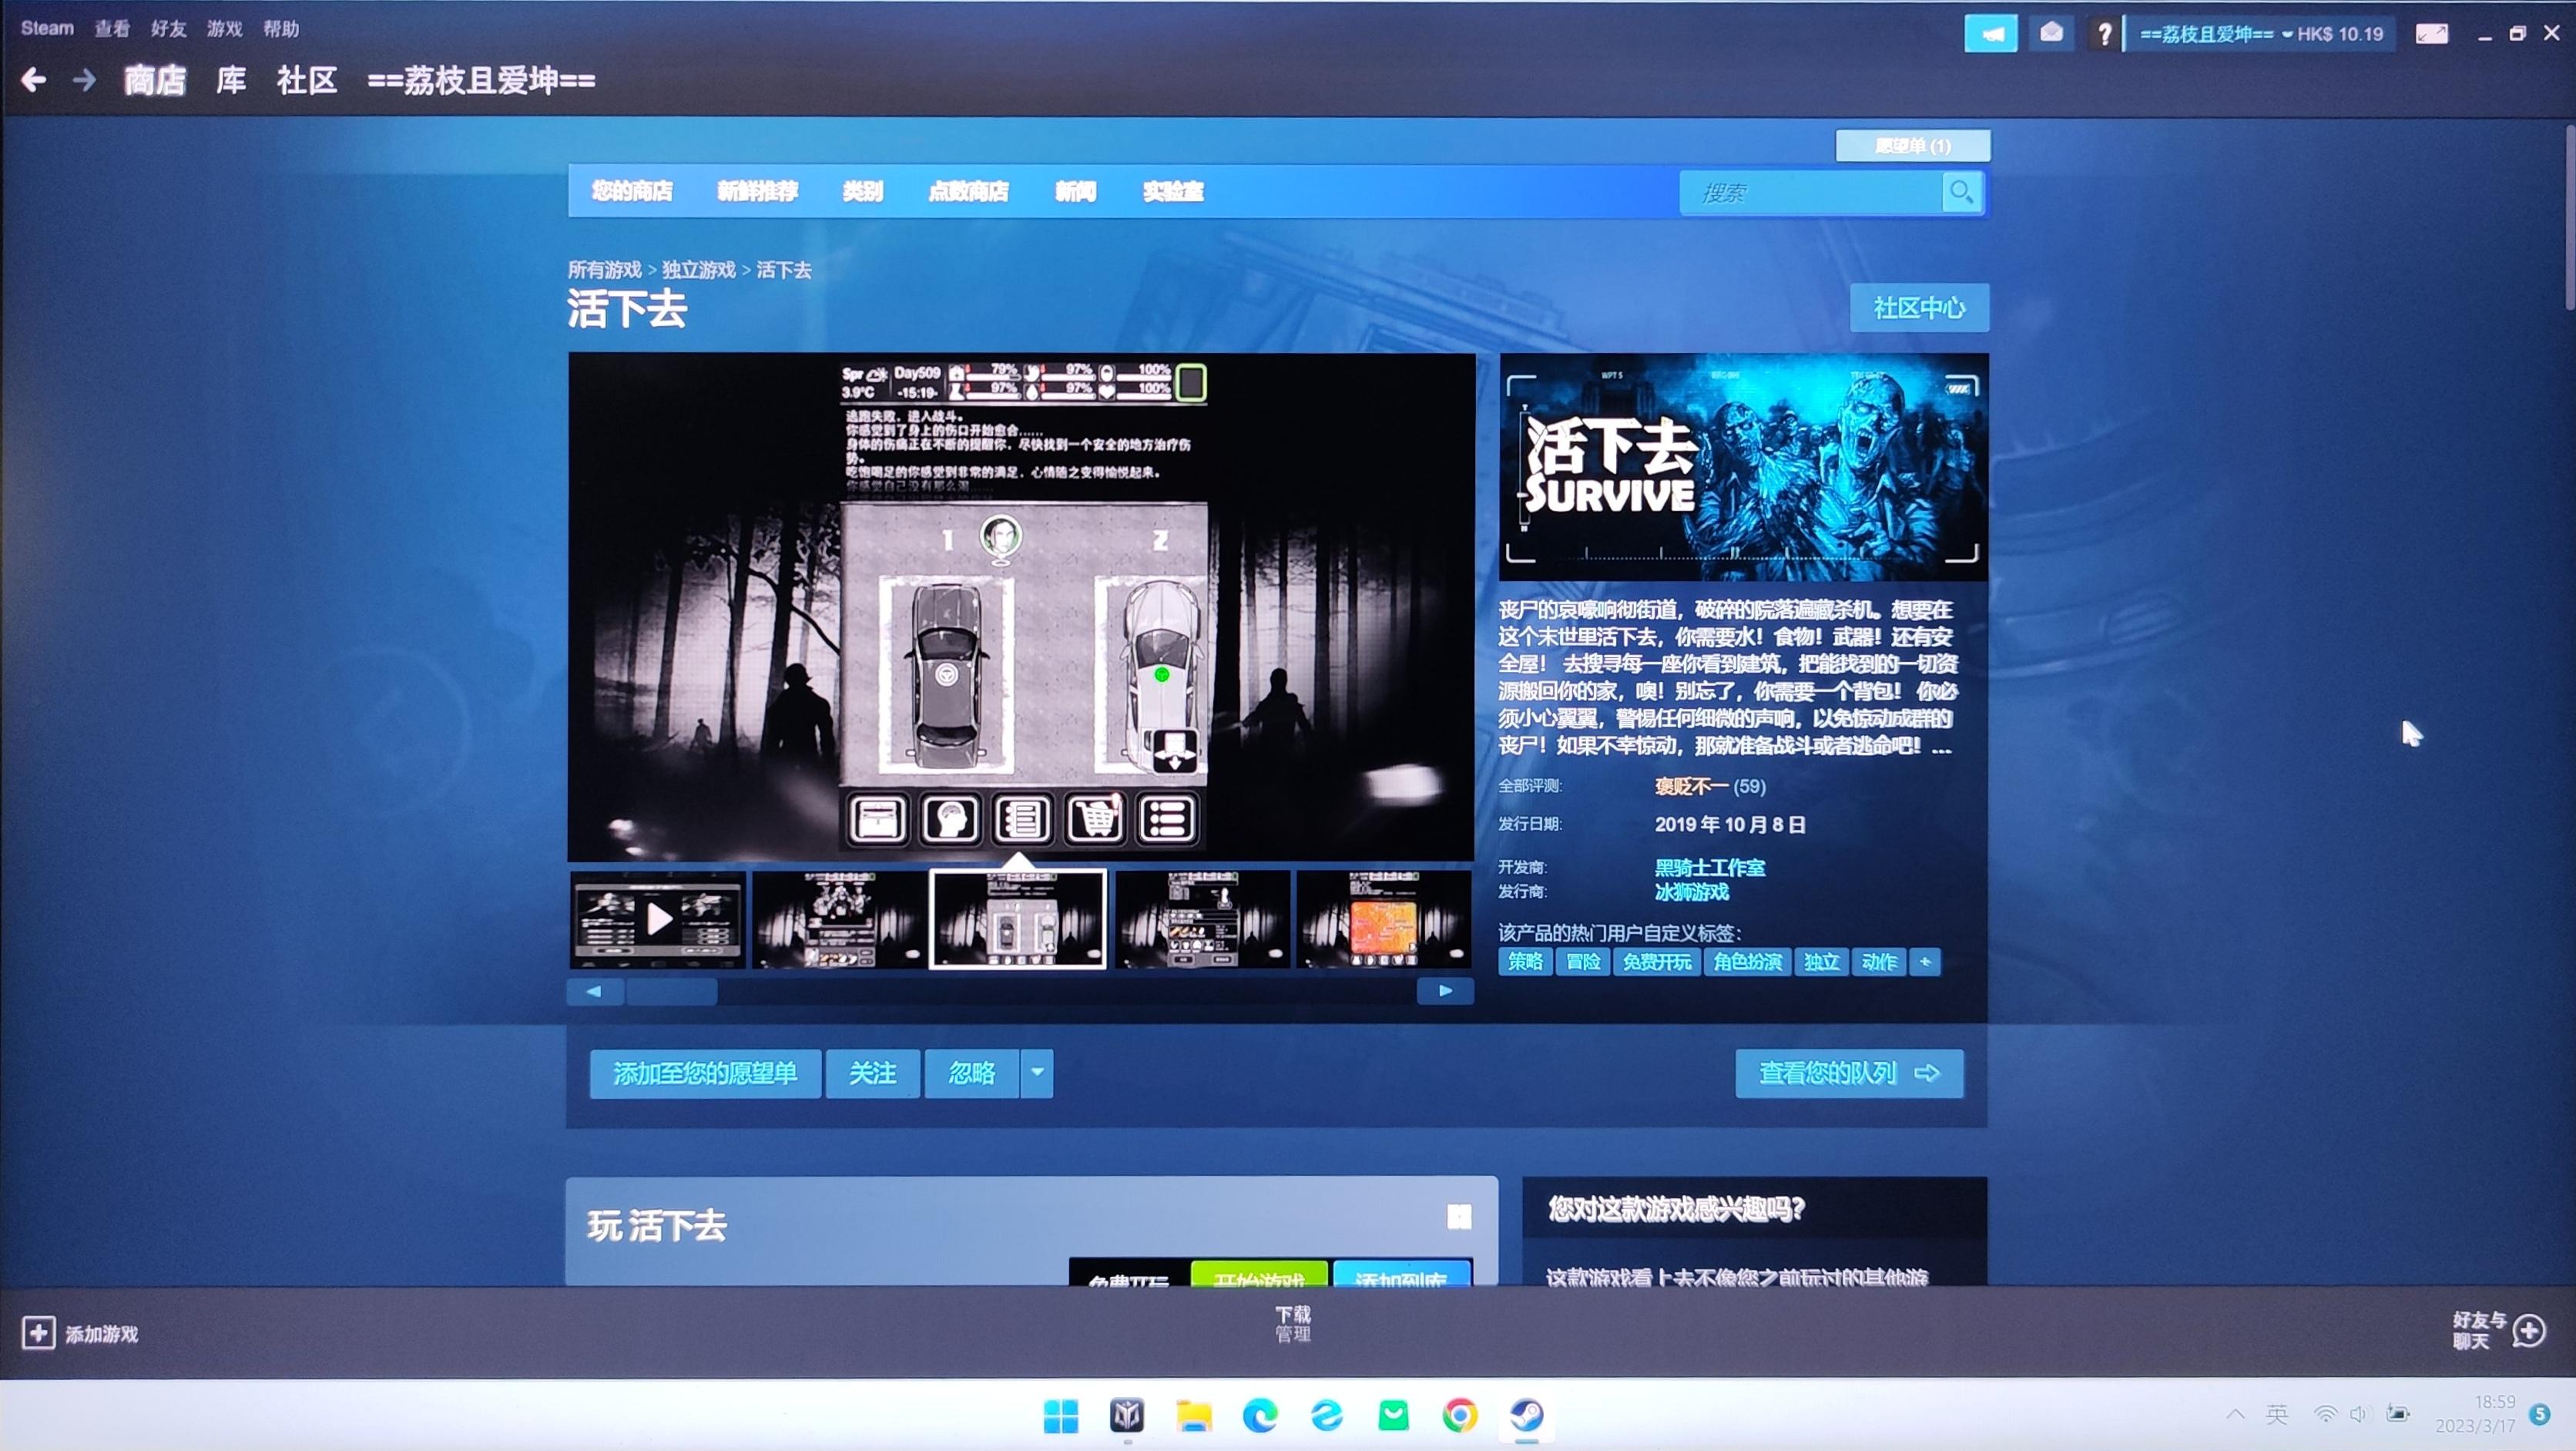Open the 帮助 menu

coord(281,28)
